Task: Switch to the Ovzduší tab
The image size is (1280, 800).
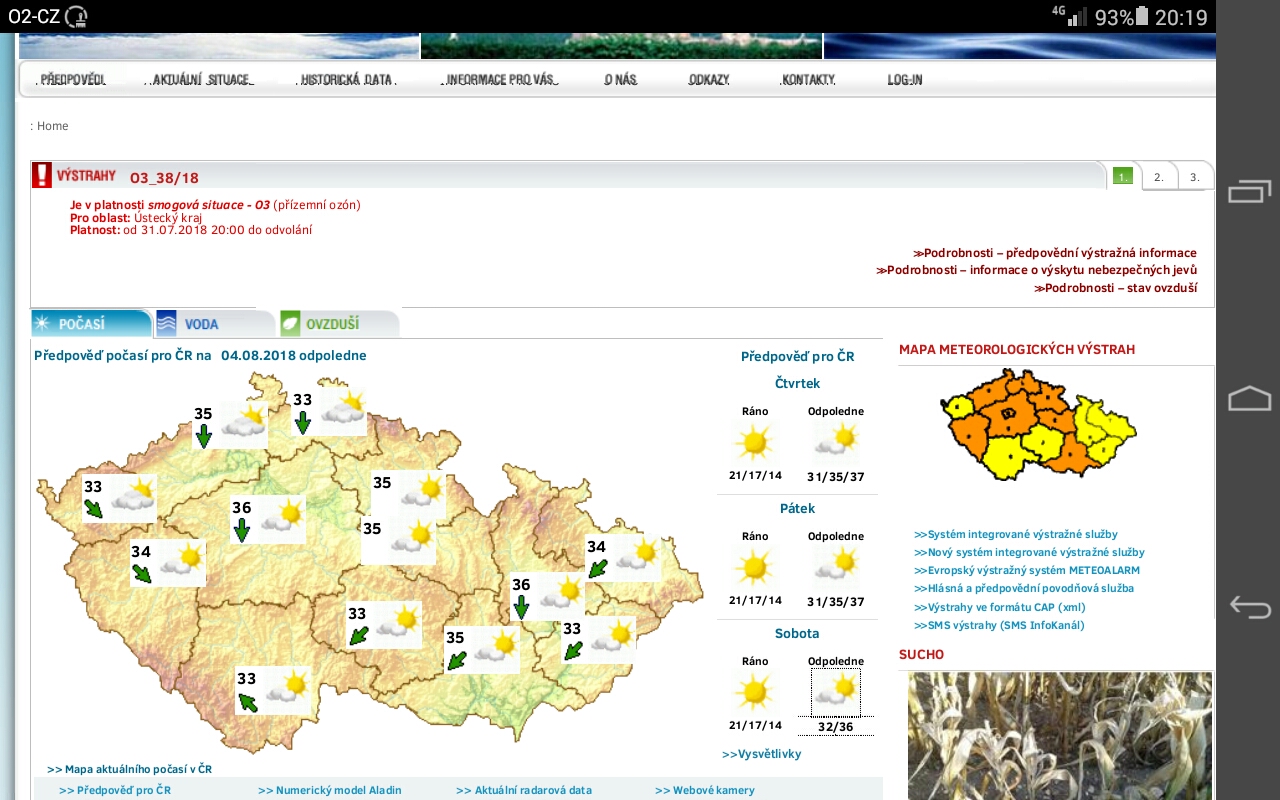Action: coord(338,324)
